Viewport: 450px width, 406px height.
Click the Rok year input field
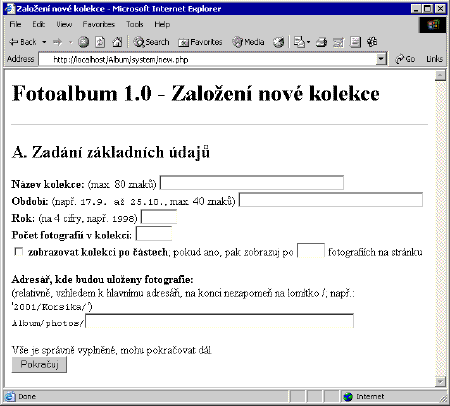coord(159,217)
